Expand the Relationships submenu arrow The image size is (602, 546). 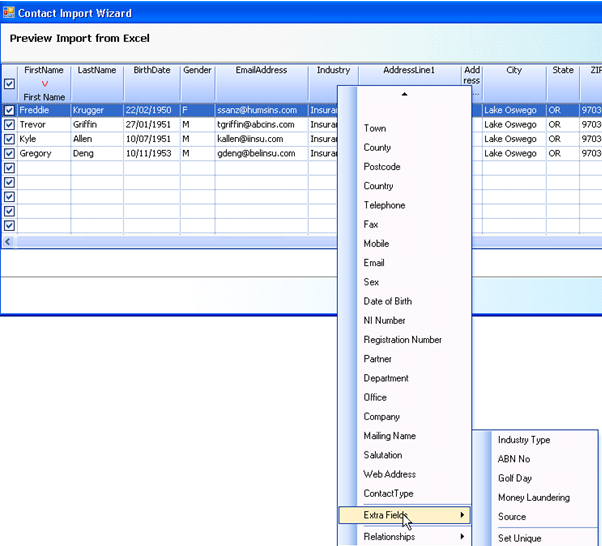coord(463,536)
